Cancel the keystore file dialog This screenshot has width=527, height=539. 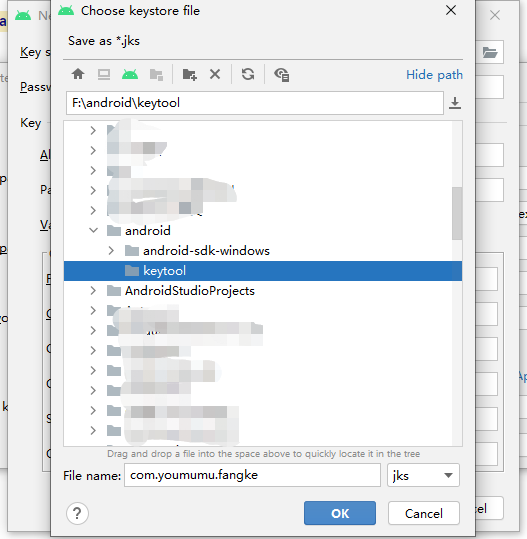(x=424, y=513)
